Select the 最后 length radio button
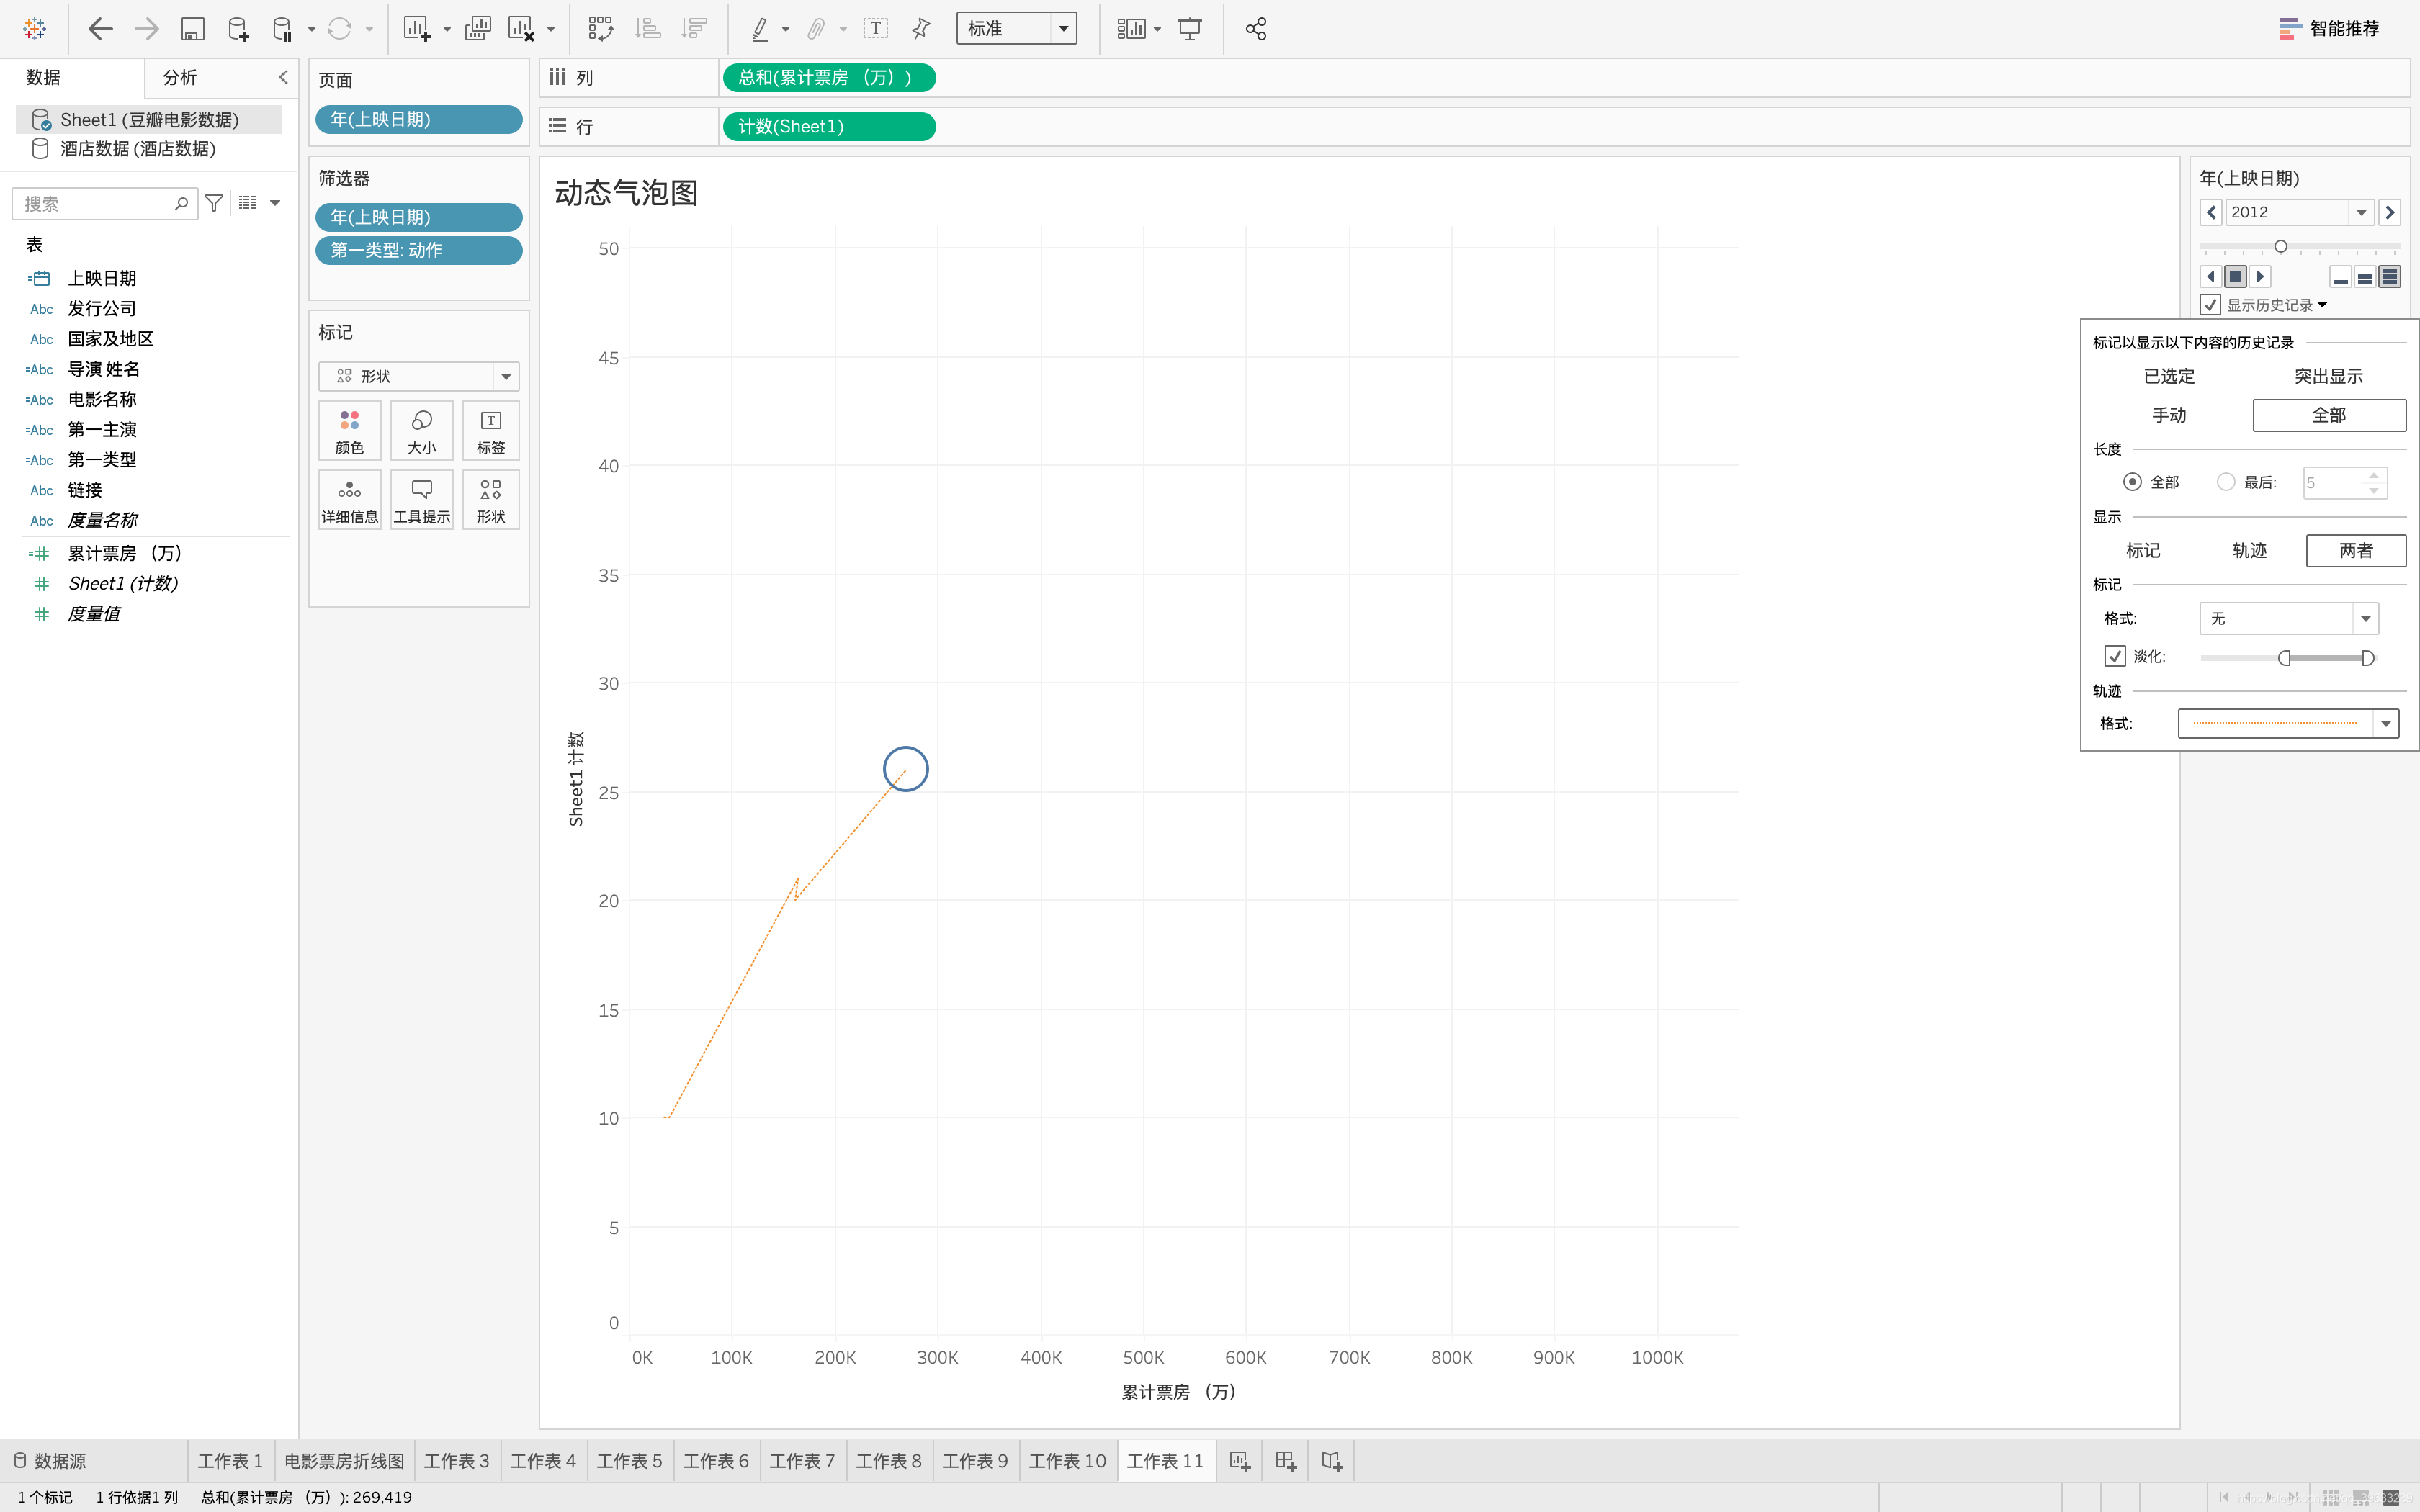Screen dimensions: 2420x1512 point(2226,482)
